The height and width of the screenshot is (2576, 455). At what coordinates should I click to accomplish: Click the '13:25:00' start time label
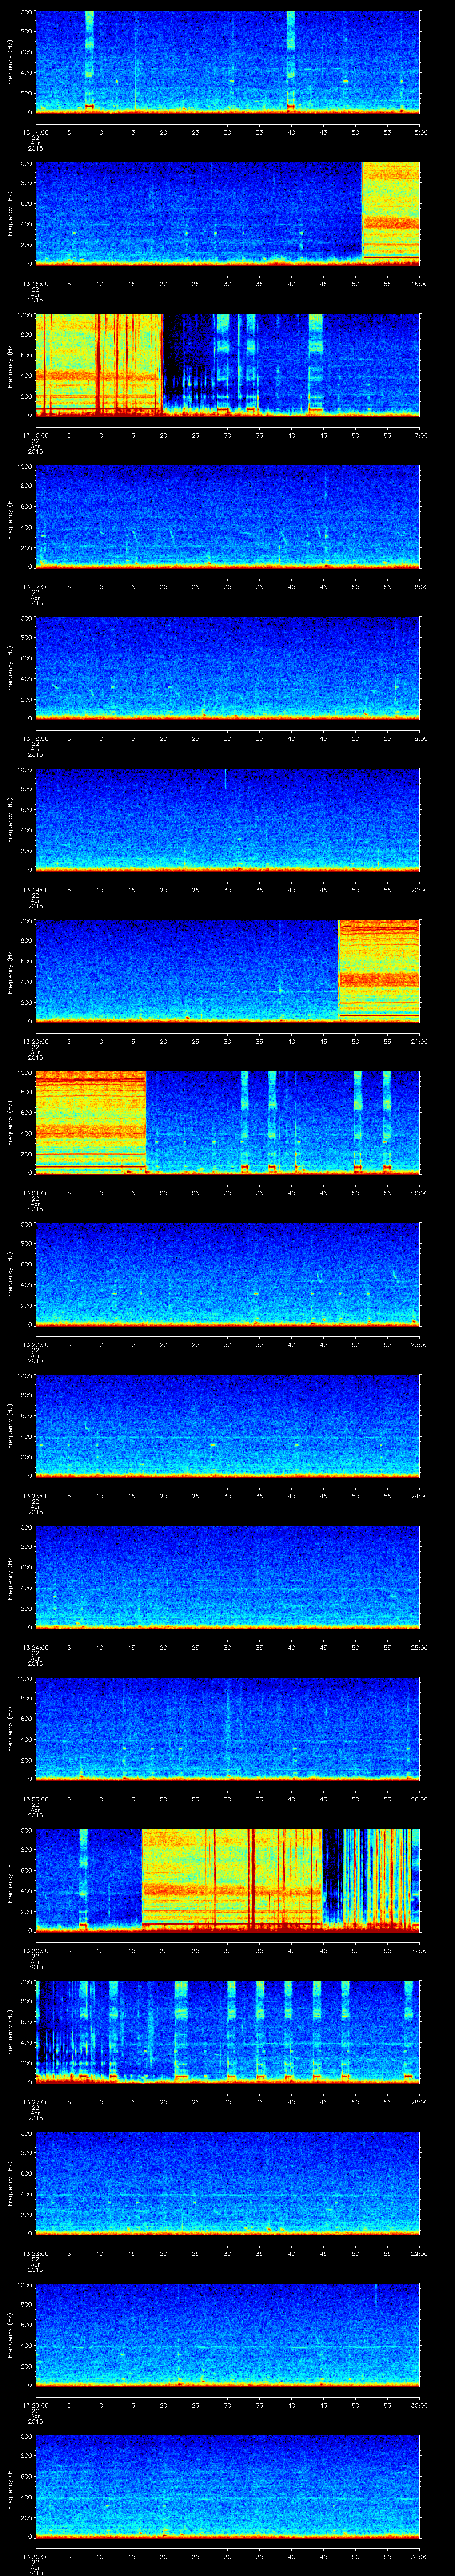coord(35,1798)
